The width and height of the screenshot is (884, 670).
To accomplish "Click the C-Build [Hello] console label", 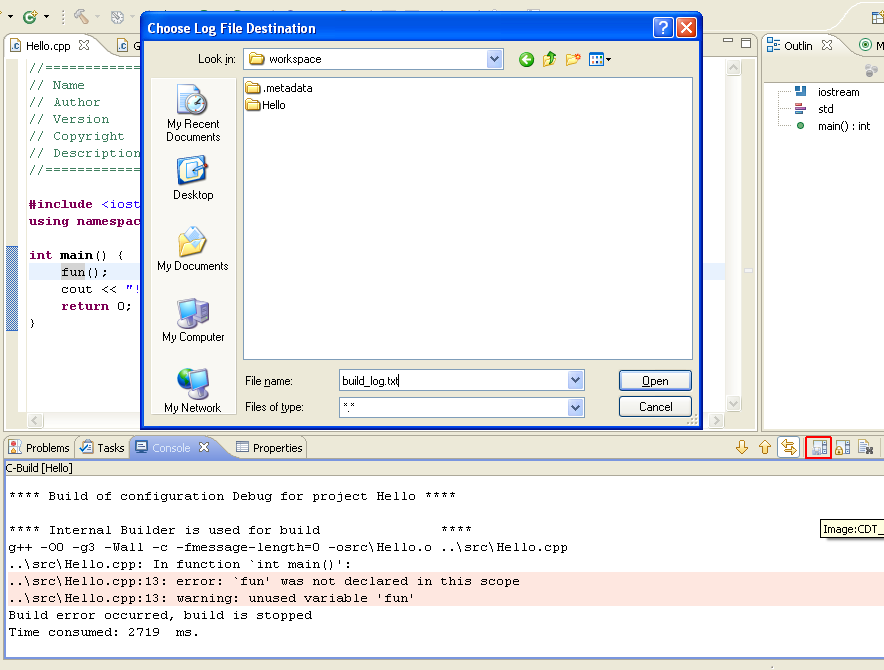I will click(39, 468).
